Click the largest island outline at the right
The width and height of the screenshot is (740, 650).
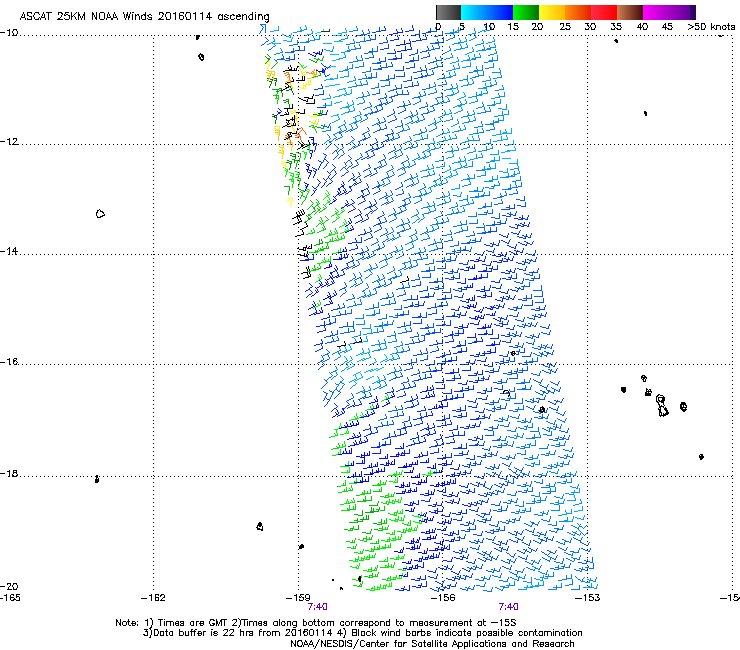tap(662, 406)
